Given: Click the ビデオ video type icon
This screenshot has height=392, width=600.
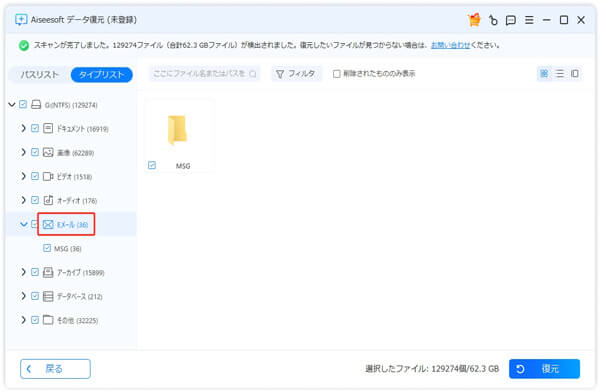Looking at the screenshot, I should point(48,176).
